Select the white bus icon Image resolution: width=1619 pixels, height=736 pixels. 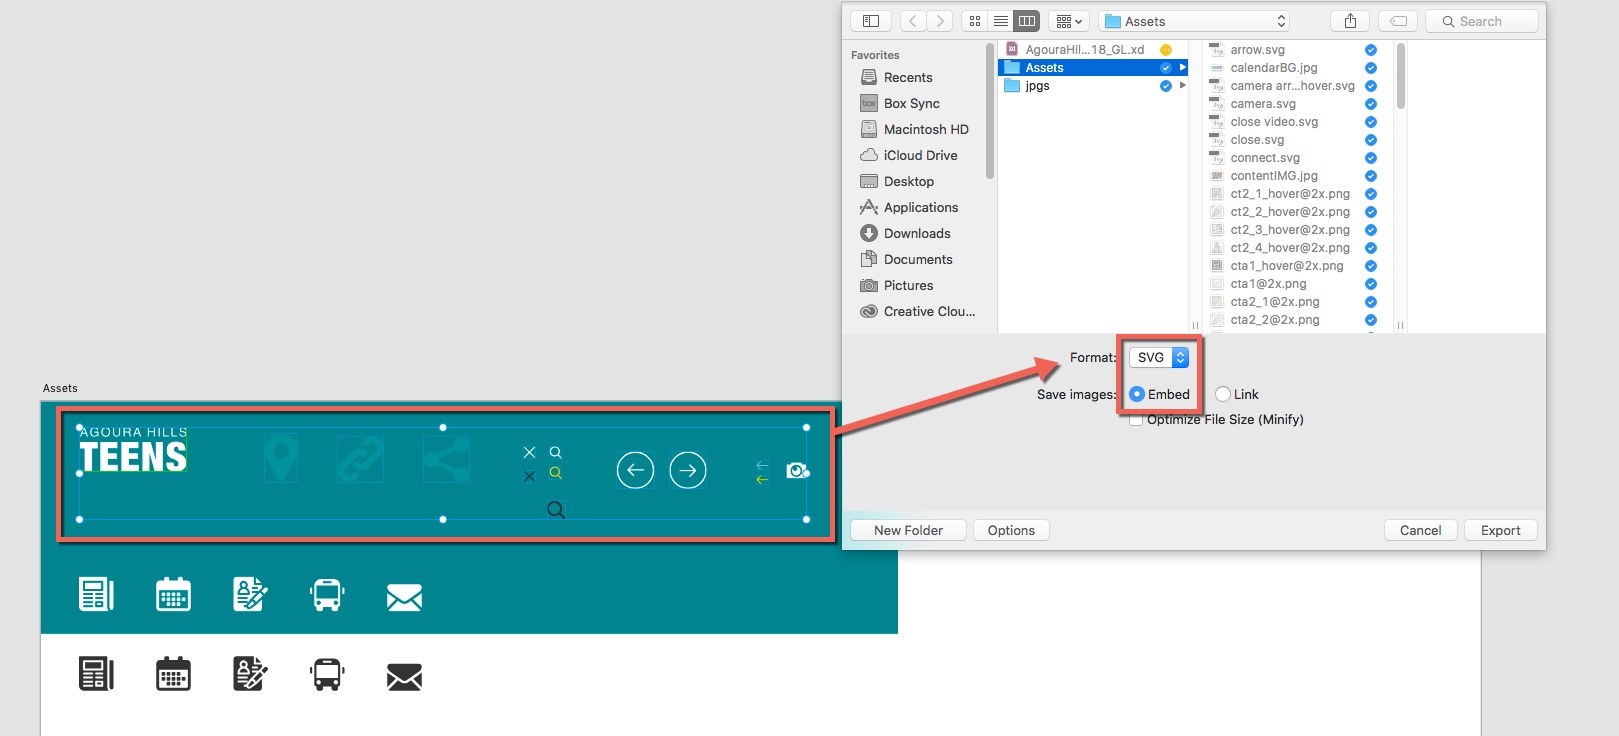click(x=327, y=594)
